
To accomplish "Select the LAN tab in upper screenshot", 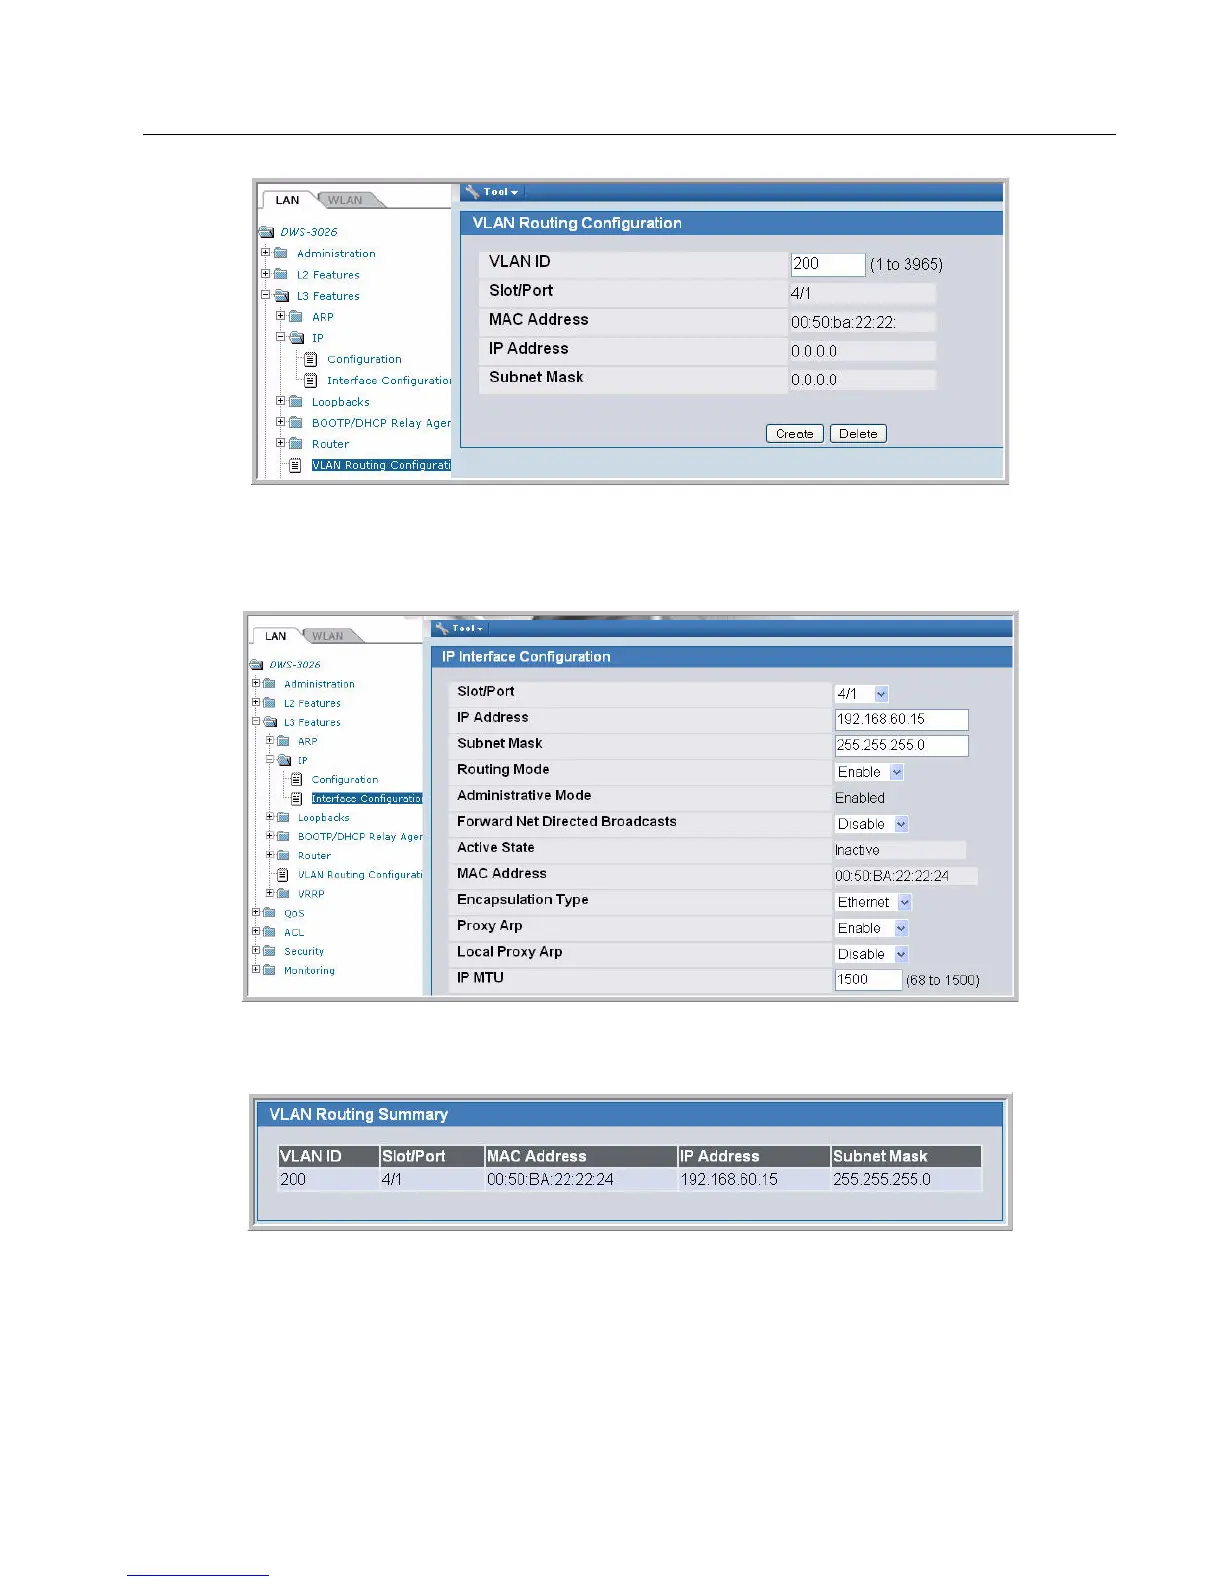I will [287, 200].
